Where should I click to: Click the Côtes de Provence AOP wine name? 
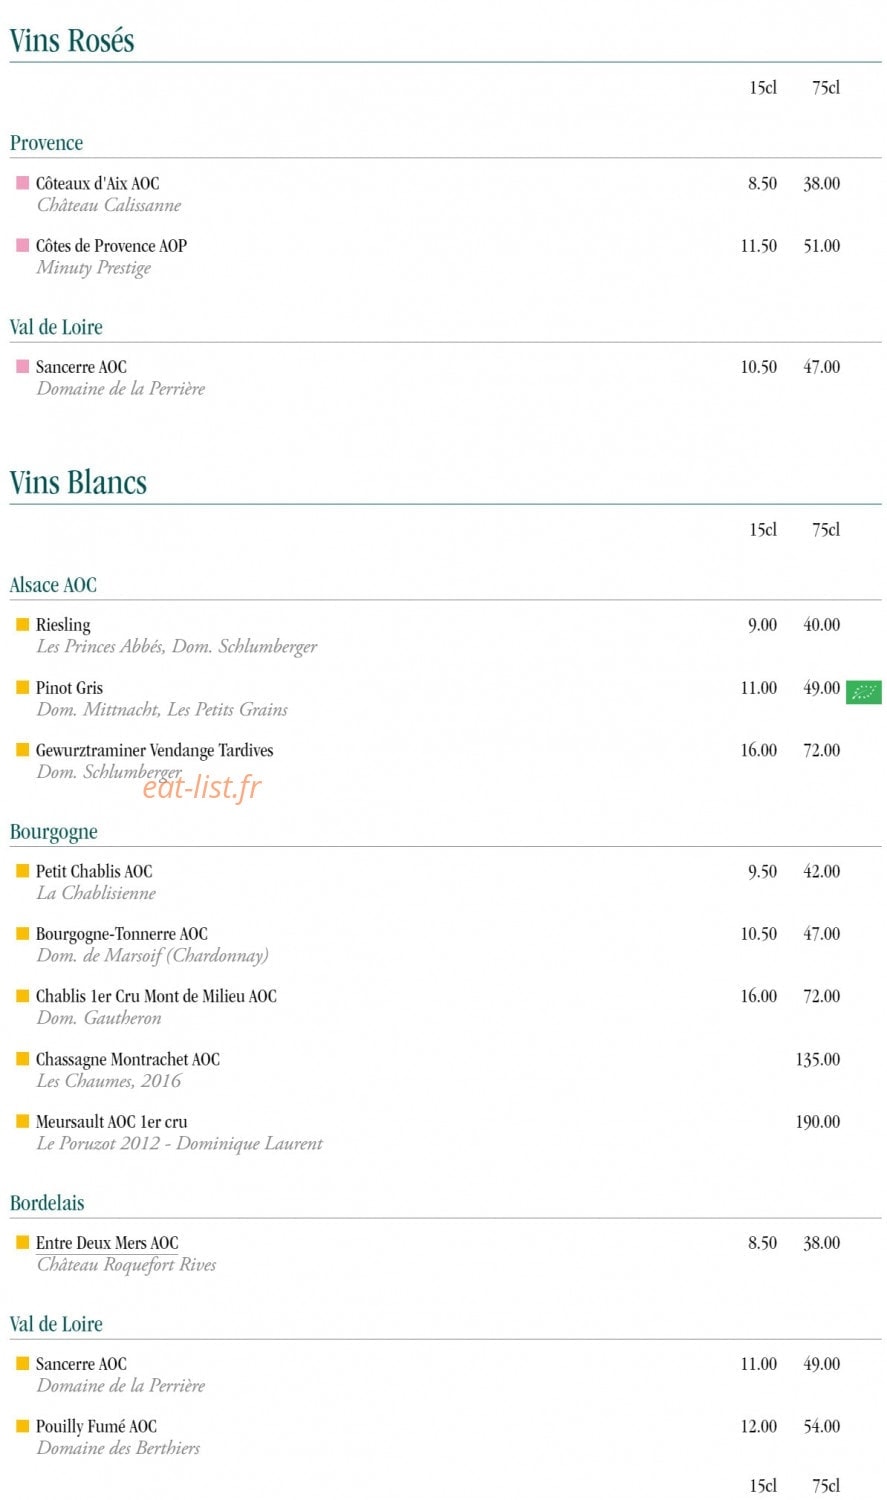pyautogui.click(x=111, y=245)
